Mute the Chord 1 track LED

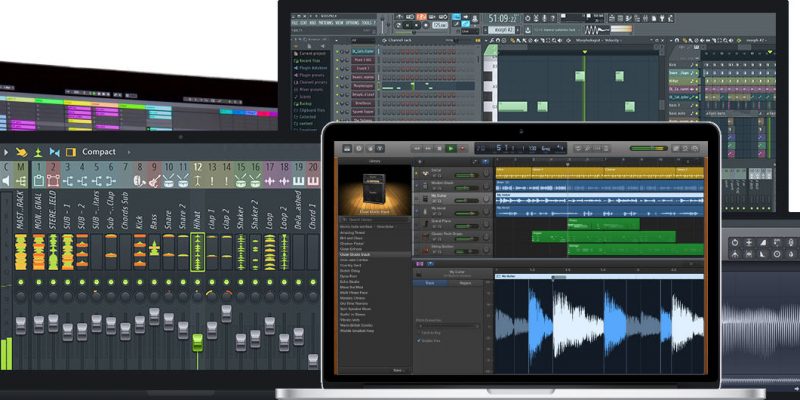coord(313,282)
